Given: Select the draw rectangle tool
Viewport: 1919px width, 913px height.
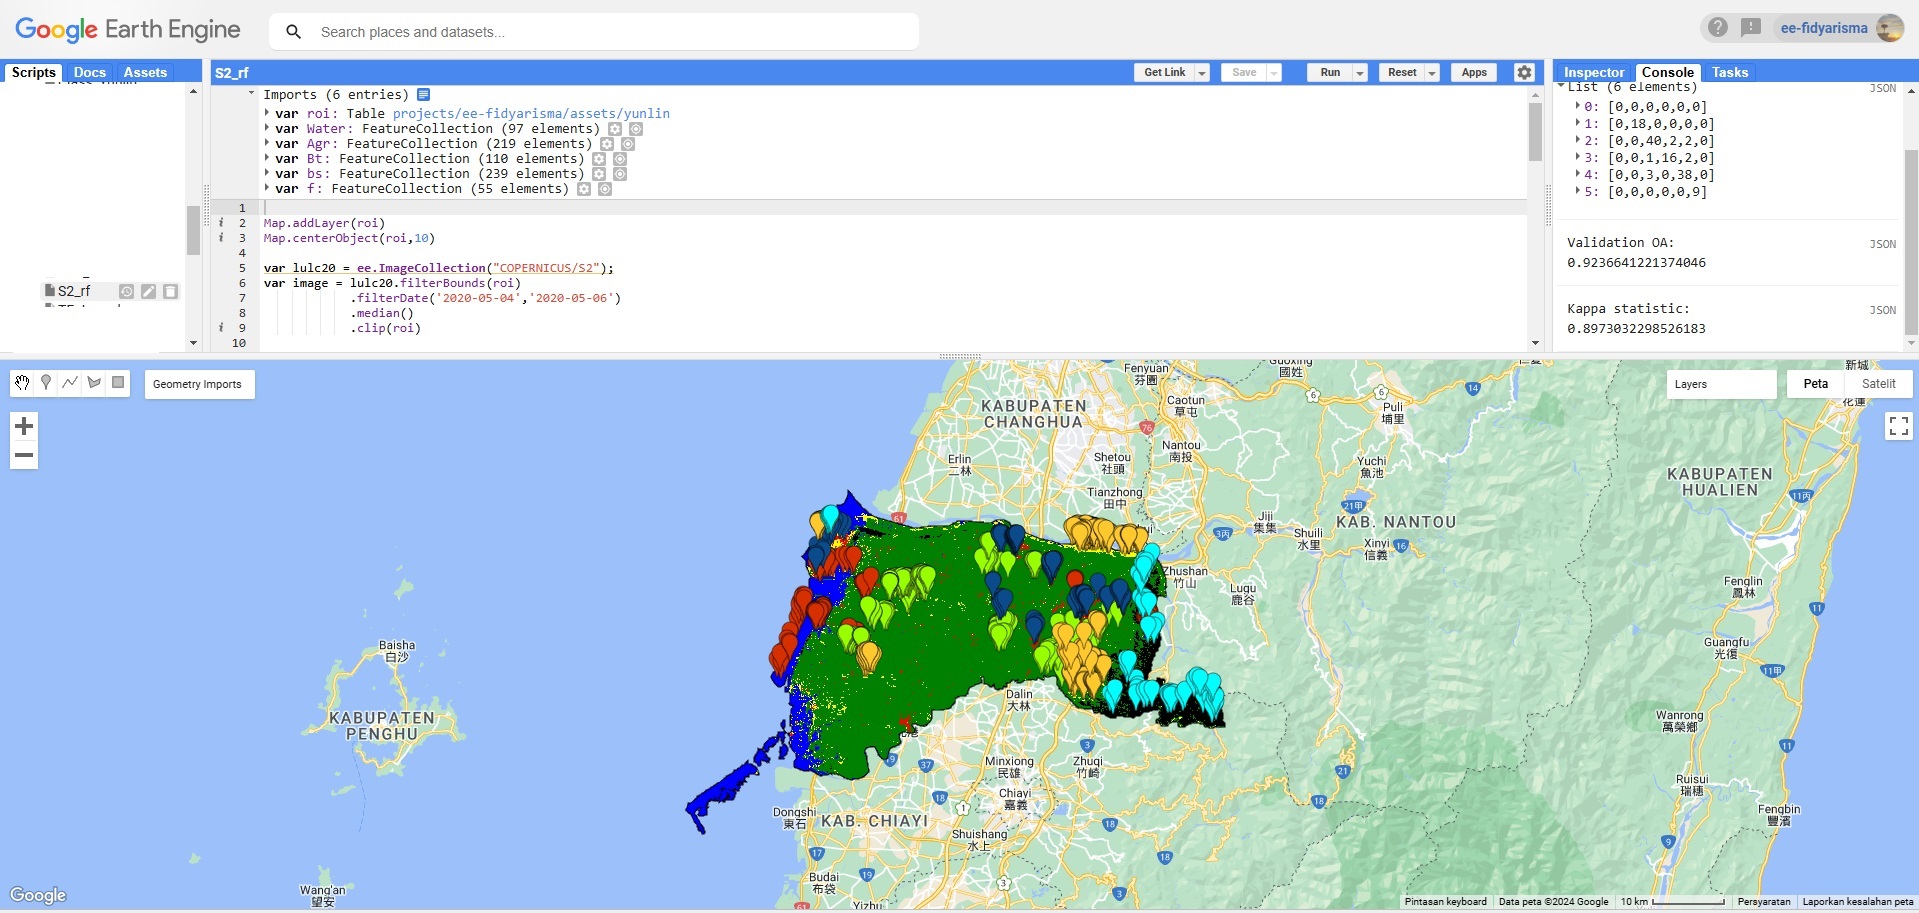Looking at the screenshot, I should click(118, 383).
